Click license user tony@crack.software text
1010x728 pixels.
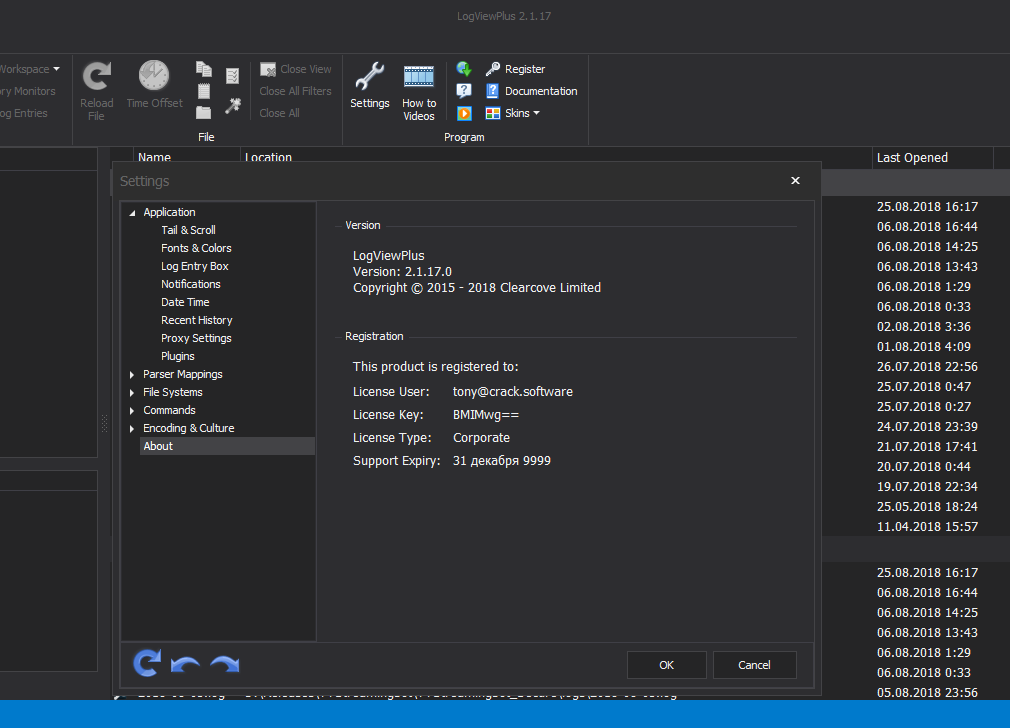(513, 392)
